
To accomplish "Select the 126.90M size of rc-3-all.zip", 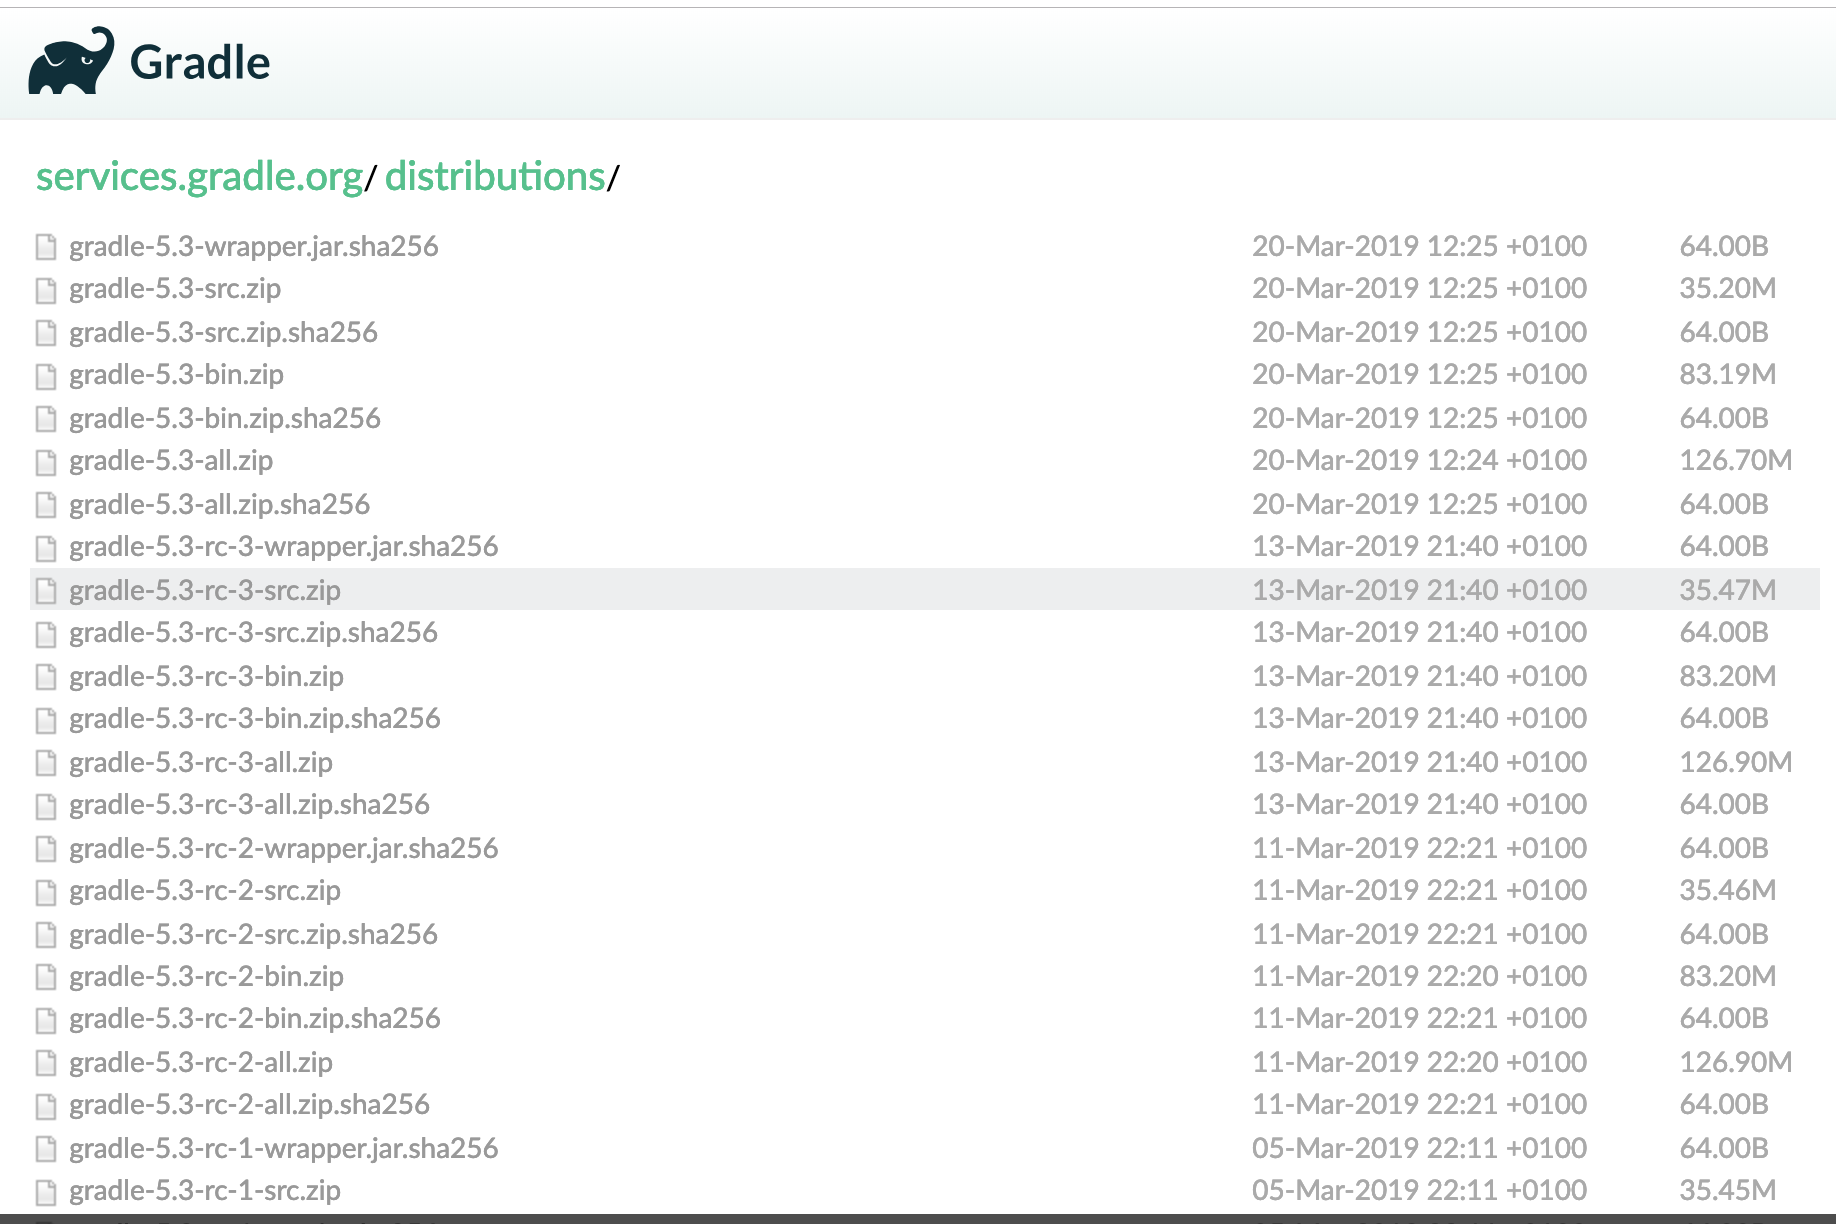I will point(1735,762).
